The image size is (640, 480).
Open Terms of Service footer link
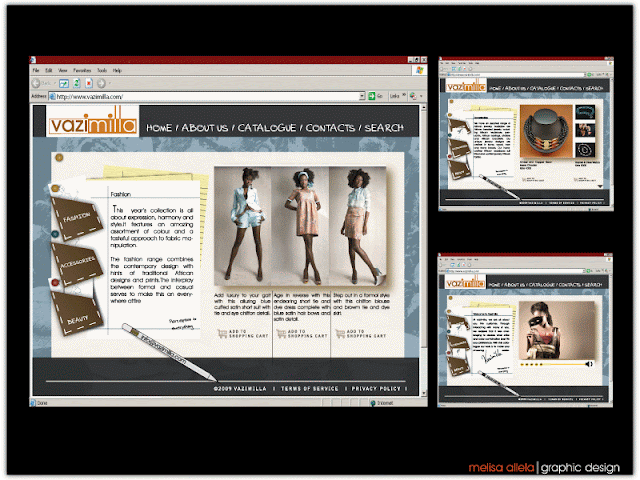click(309, 389)
